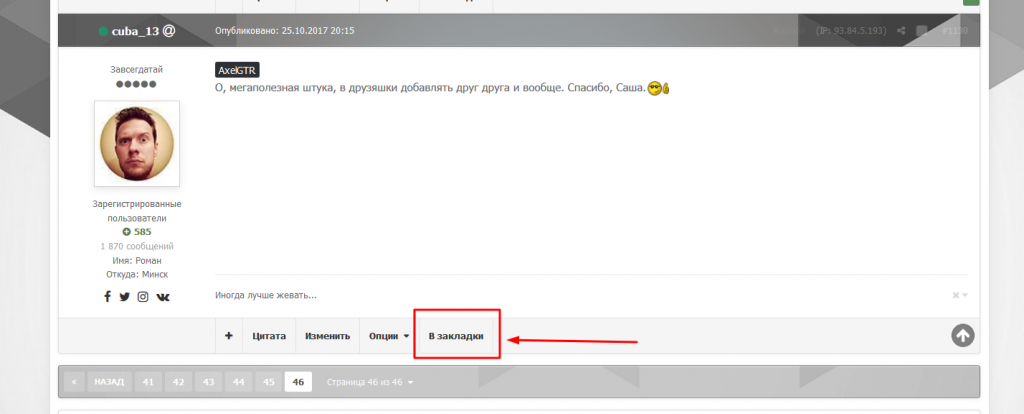Click the НАЗАД pagination button
The width and height of the screenshot is (1024, 414).
(109, 382)
